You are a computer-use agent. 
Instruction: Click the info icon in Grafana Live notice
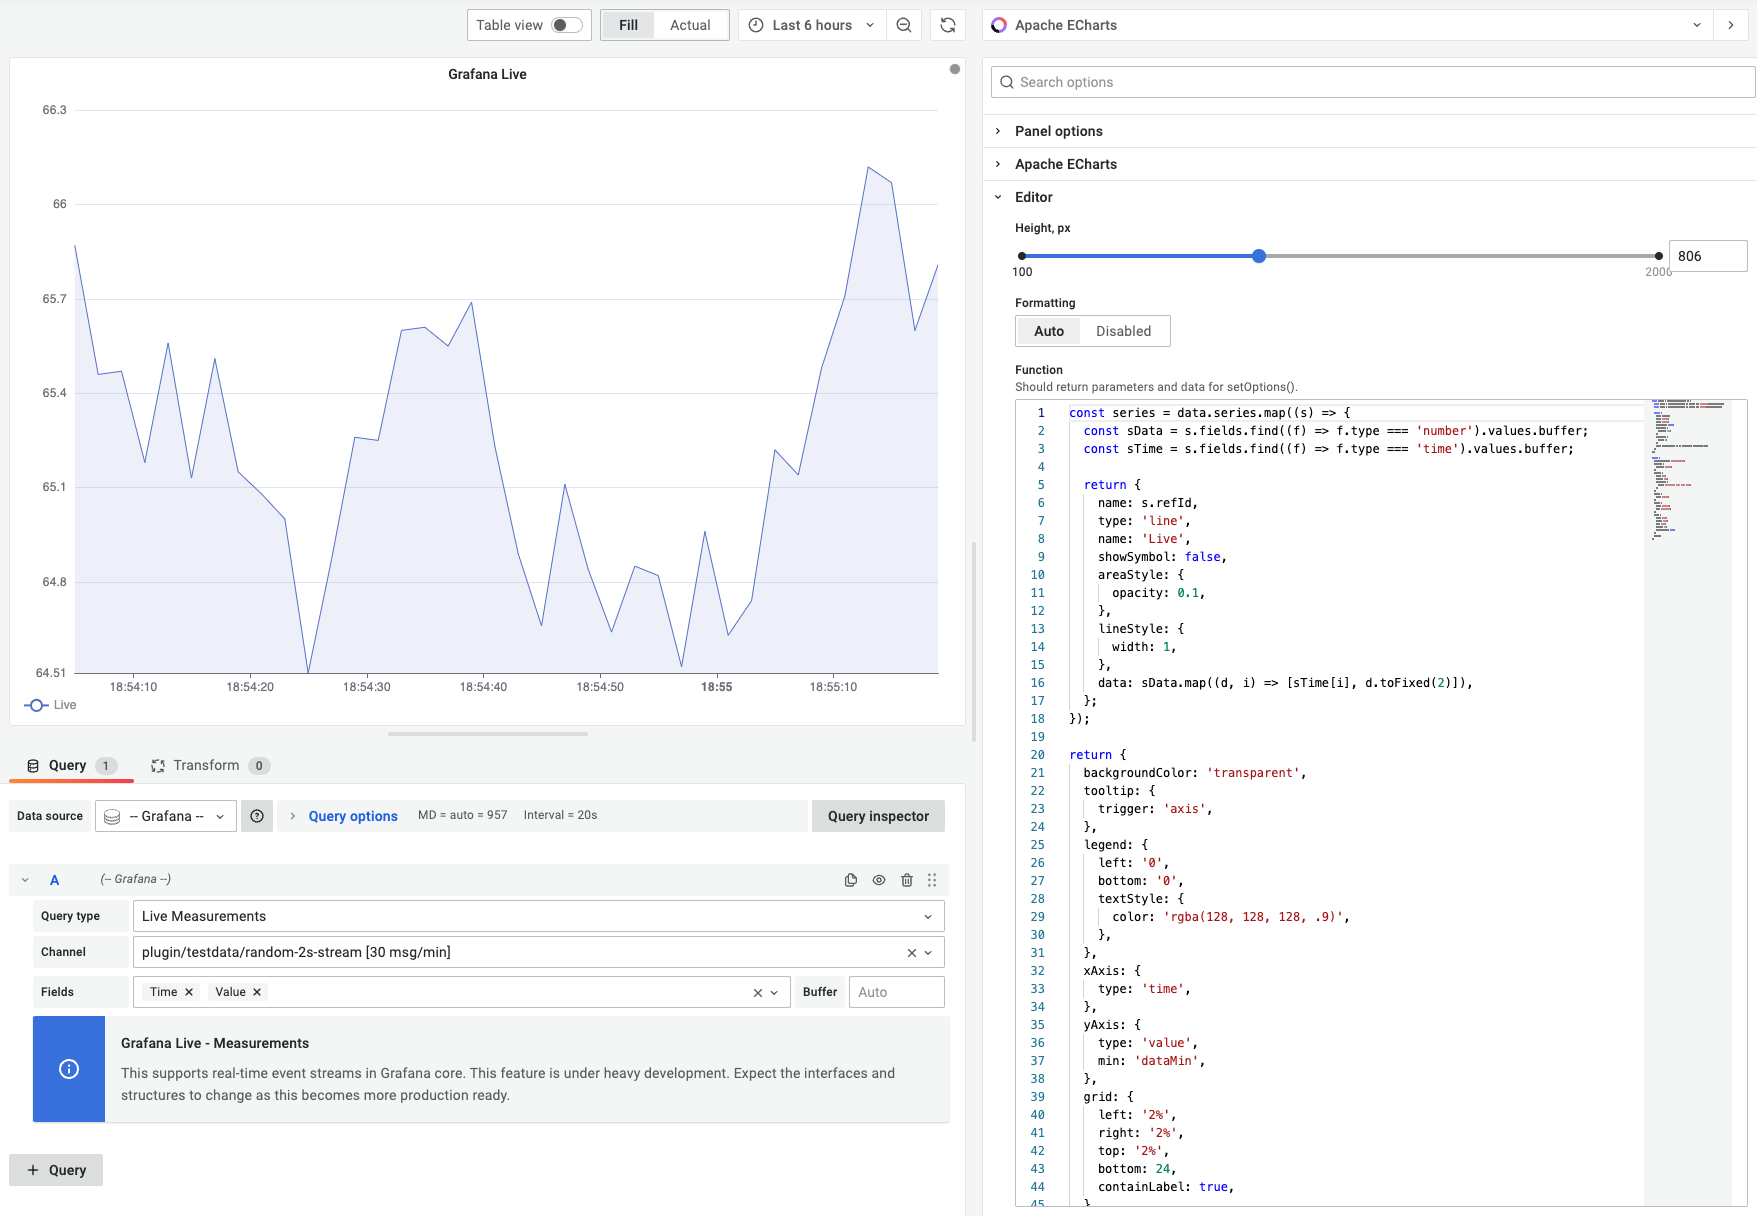point(69,1069)
